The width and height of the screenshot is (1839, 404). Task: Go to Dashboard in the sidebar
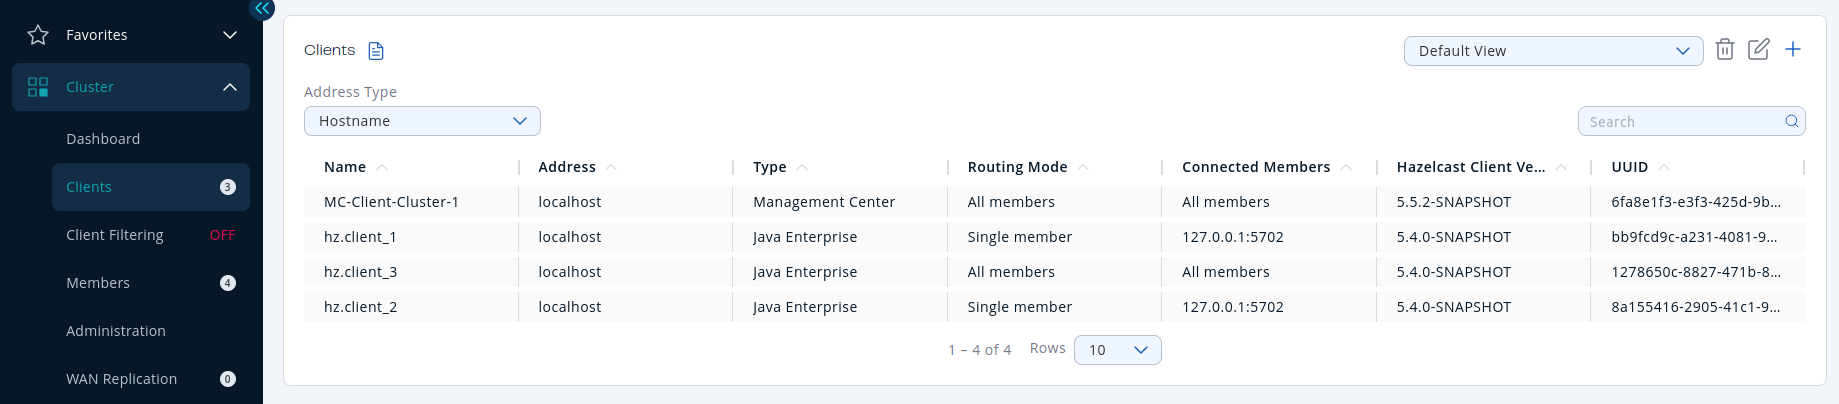click(103, 139)
